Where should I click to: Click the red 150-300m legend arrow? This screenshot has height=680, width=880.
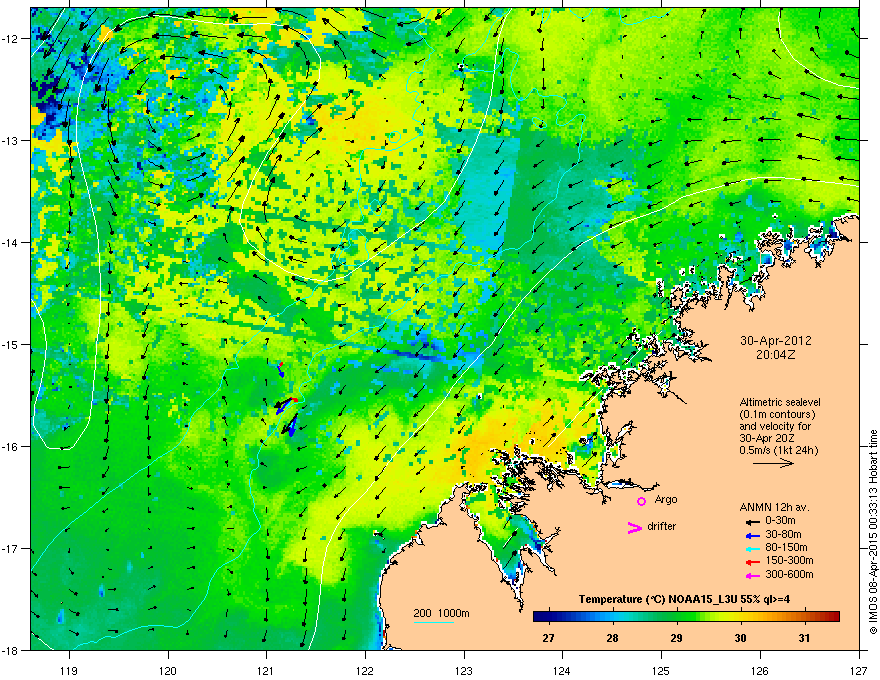coord(752,561)
